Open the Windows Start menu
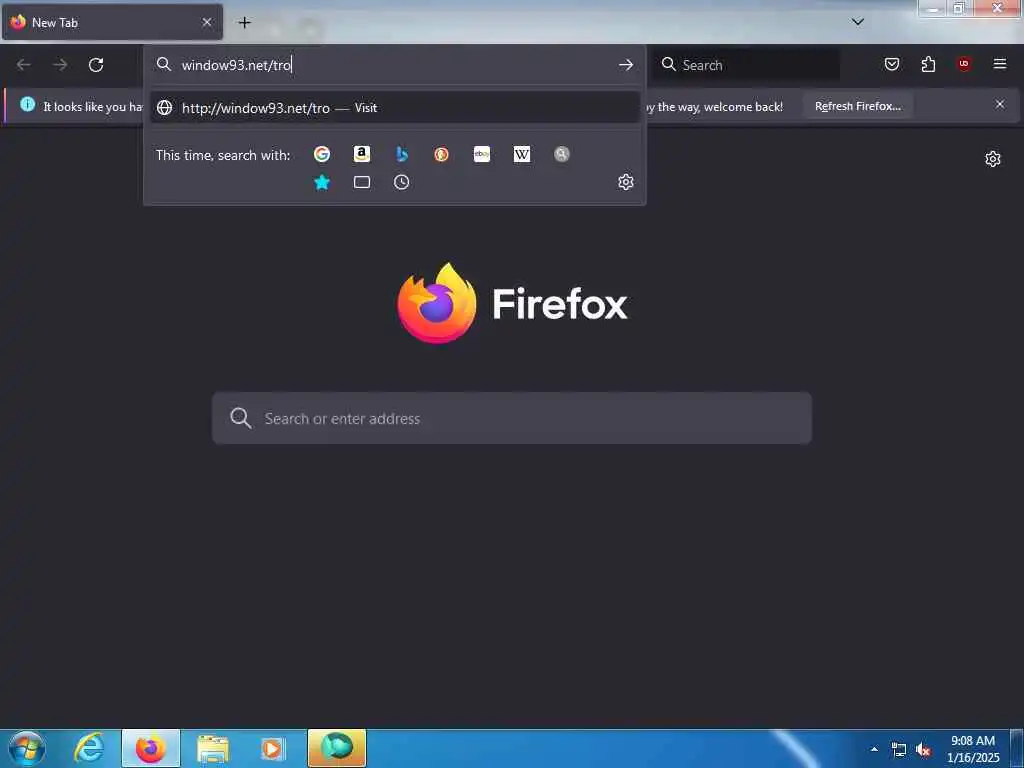Image resolution: width=1024 pixels, height=768 pixels. [x=27, y=748]
